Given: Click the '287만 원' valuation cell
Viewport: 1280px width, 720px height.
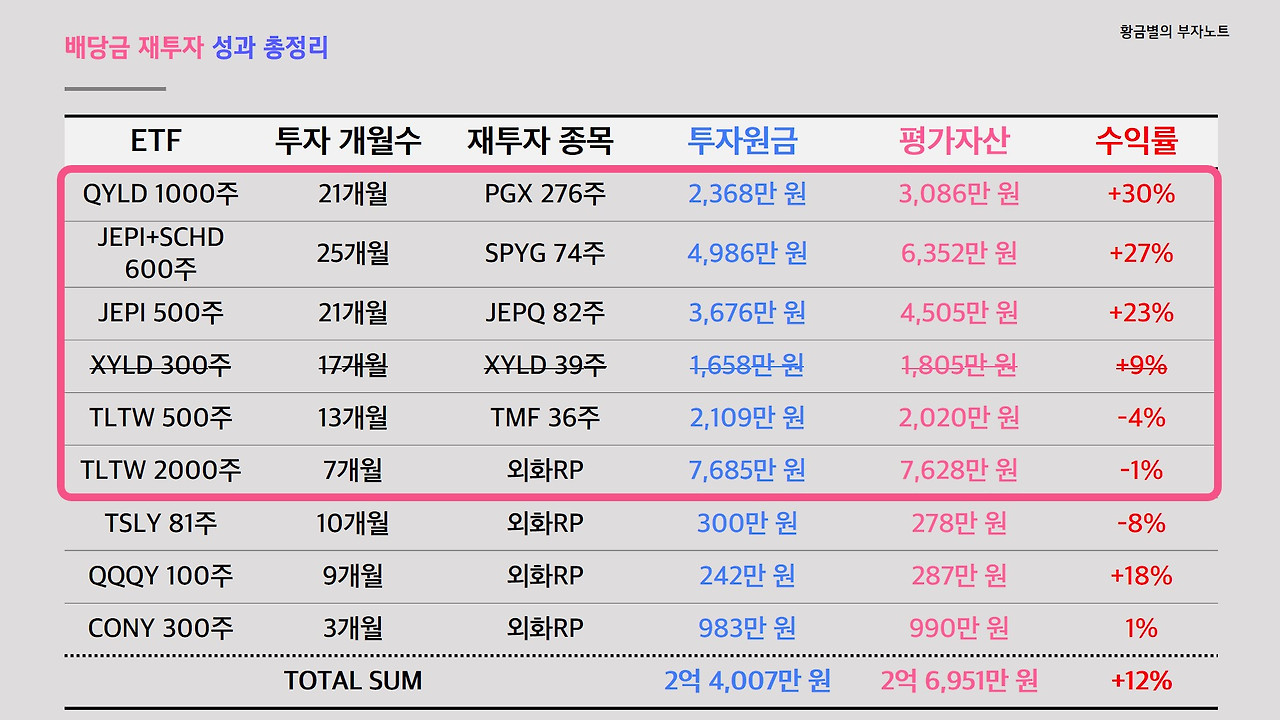Looking at the screenshot, I should pyautogui.click(x=959, y=576).
